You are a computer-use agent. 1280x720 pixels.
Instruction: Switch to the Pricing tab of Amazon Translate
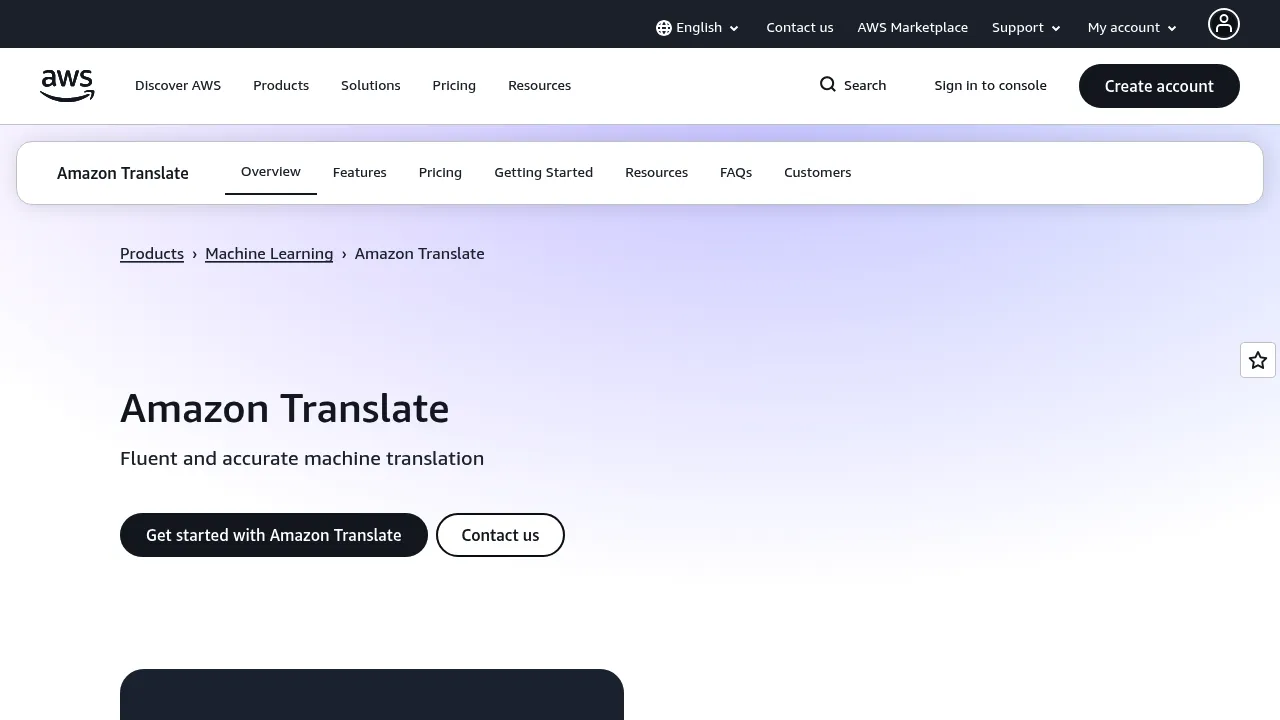(440, 173)
